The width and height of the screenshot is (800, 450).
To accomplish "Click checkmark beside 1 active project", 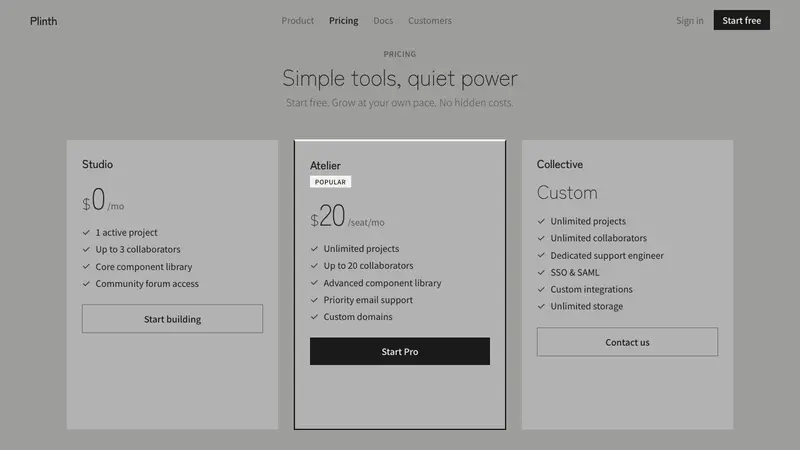I will 86,232.
